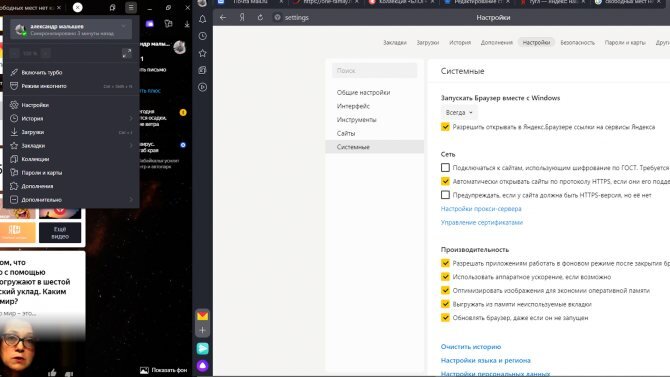Launch the purple Alice assistant icon
This screenshot has width=670, height=377.
point(203,366)
